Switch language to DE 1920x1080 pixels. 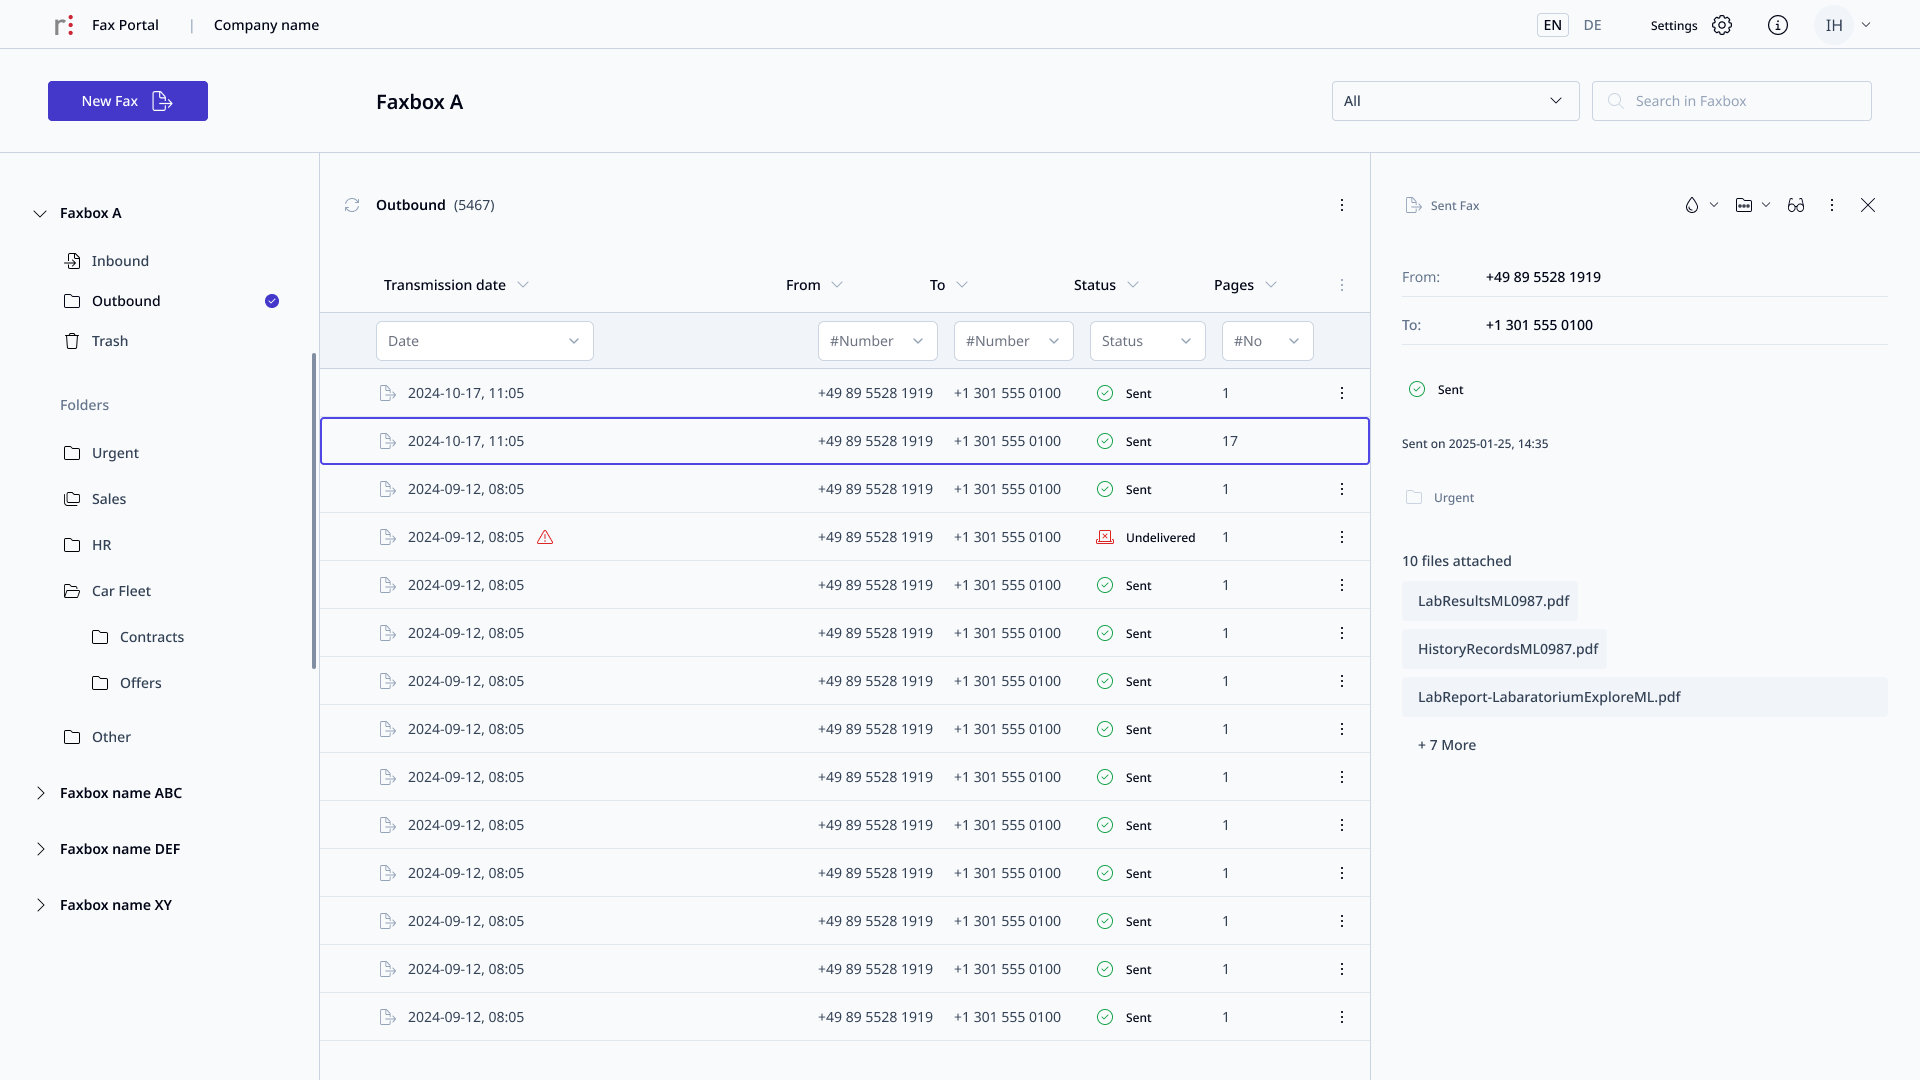pos(1593,25)
